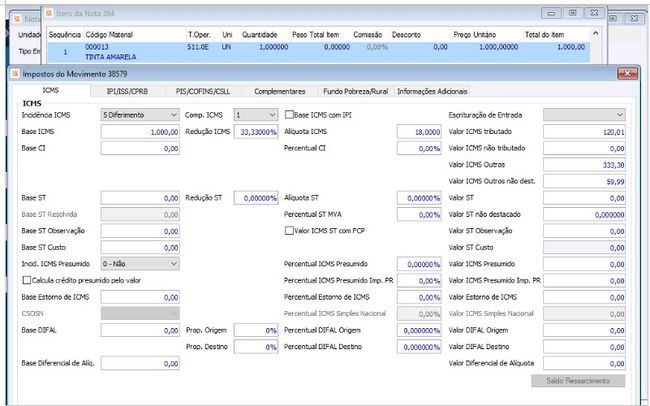The height and width of the screenshot is (406, 650).
Task: Click the Percentual CI field
Action: click(419, 148)
